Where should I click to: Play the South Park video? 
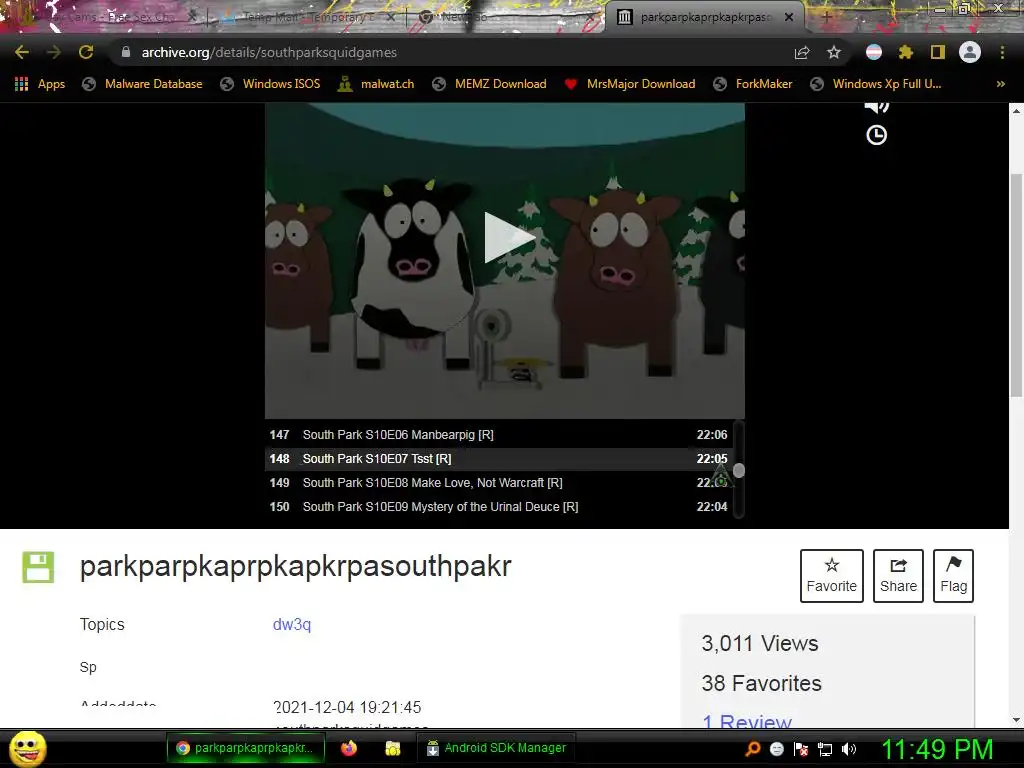pyautogui.click(x=509, y=238)
